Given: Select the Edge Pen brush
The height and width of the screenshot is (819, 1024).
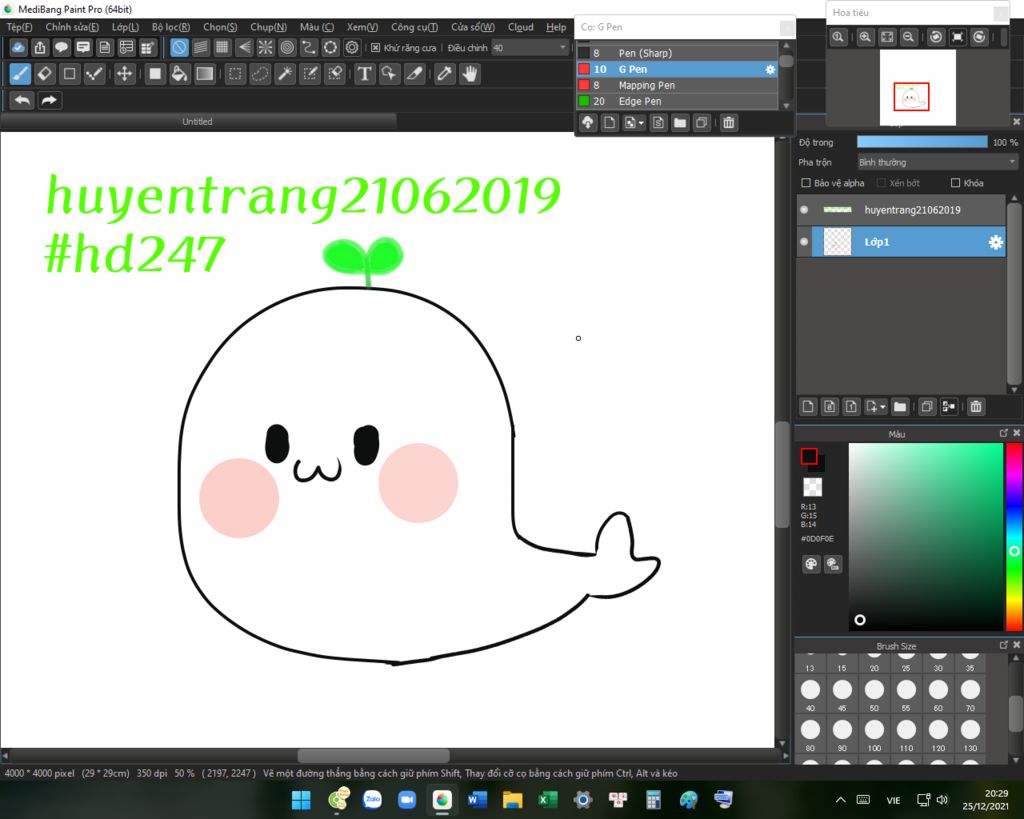Looking at the screenshot, I should (677, 101).
